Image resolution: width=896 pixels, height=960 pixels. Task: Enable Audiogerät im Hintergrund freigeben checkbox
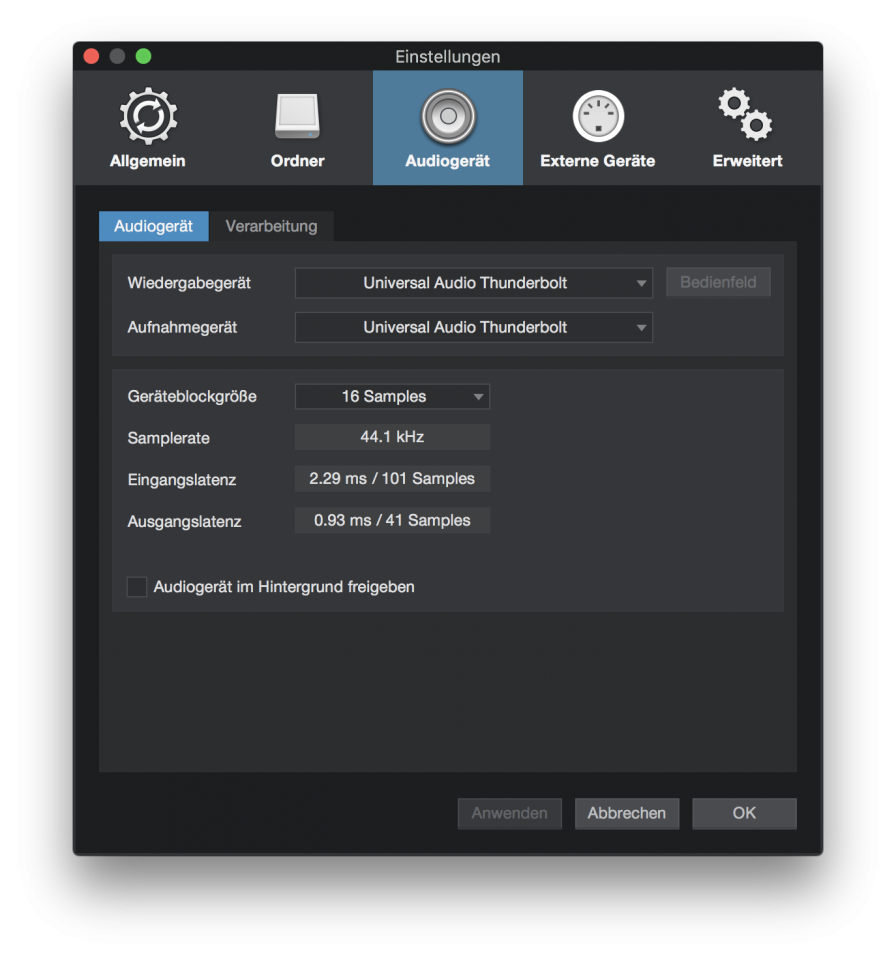[137, 587]
